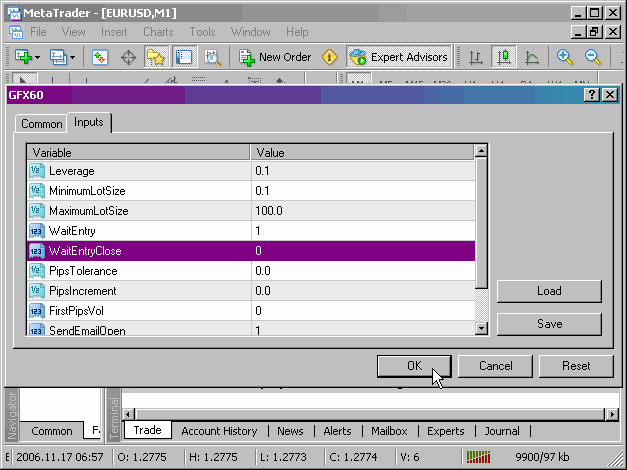Open the Window menu

251,32
